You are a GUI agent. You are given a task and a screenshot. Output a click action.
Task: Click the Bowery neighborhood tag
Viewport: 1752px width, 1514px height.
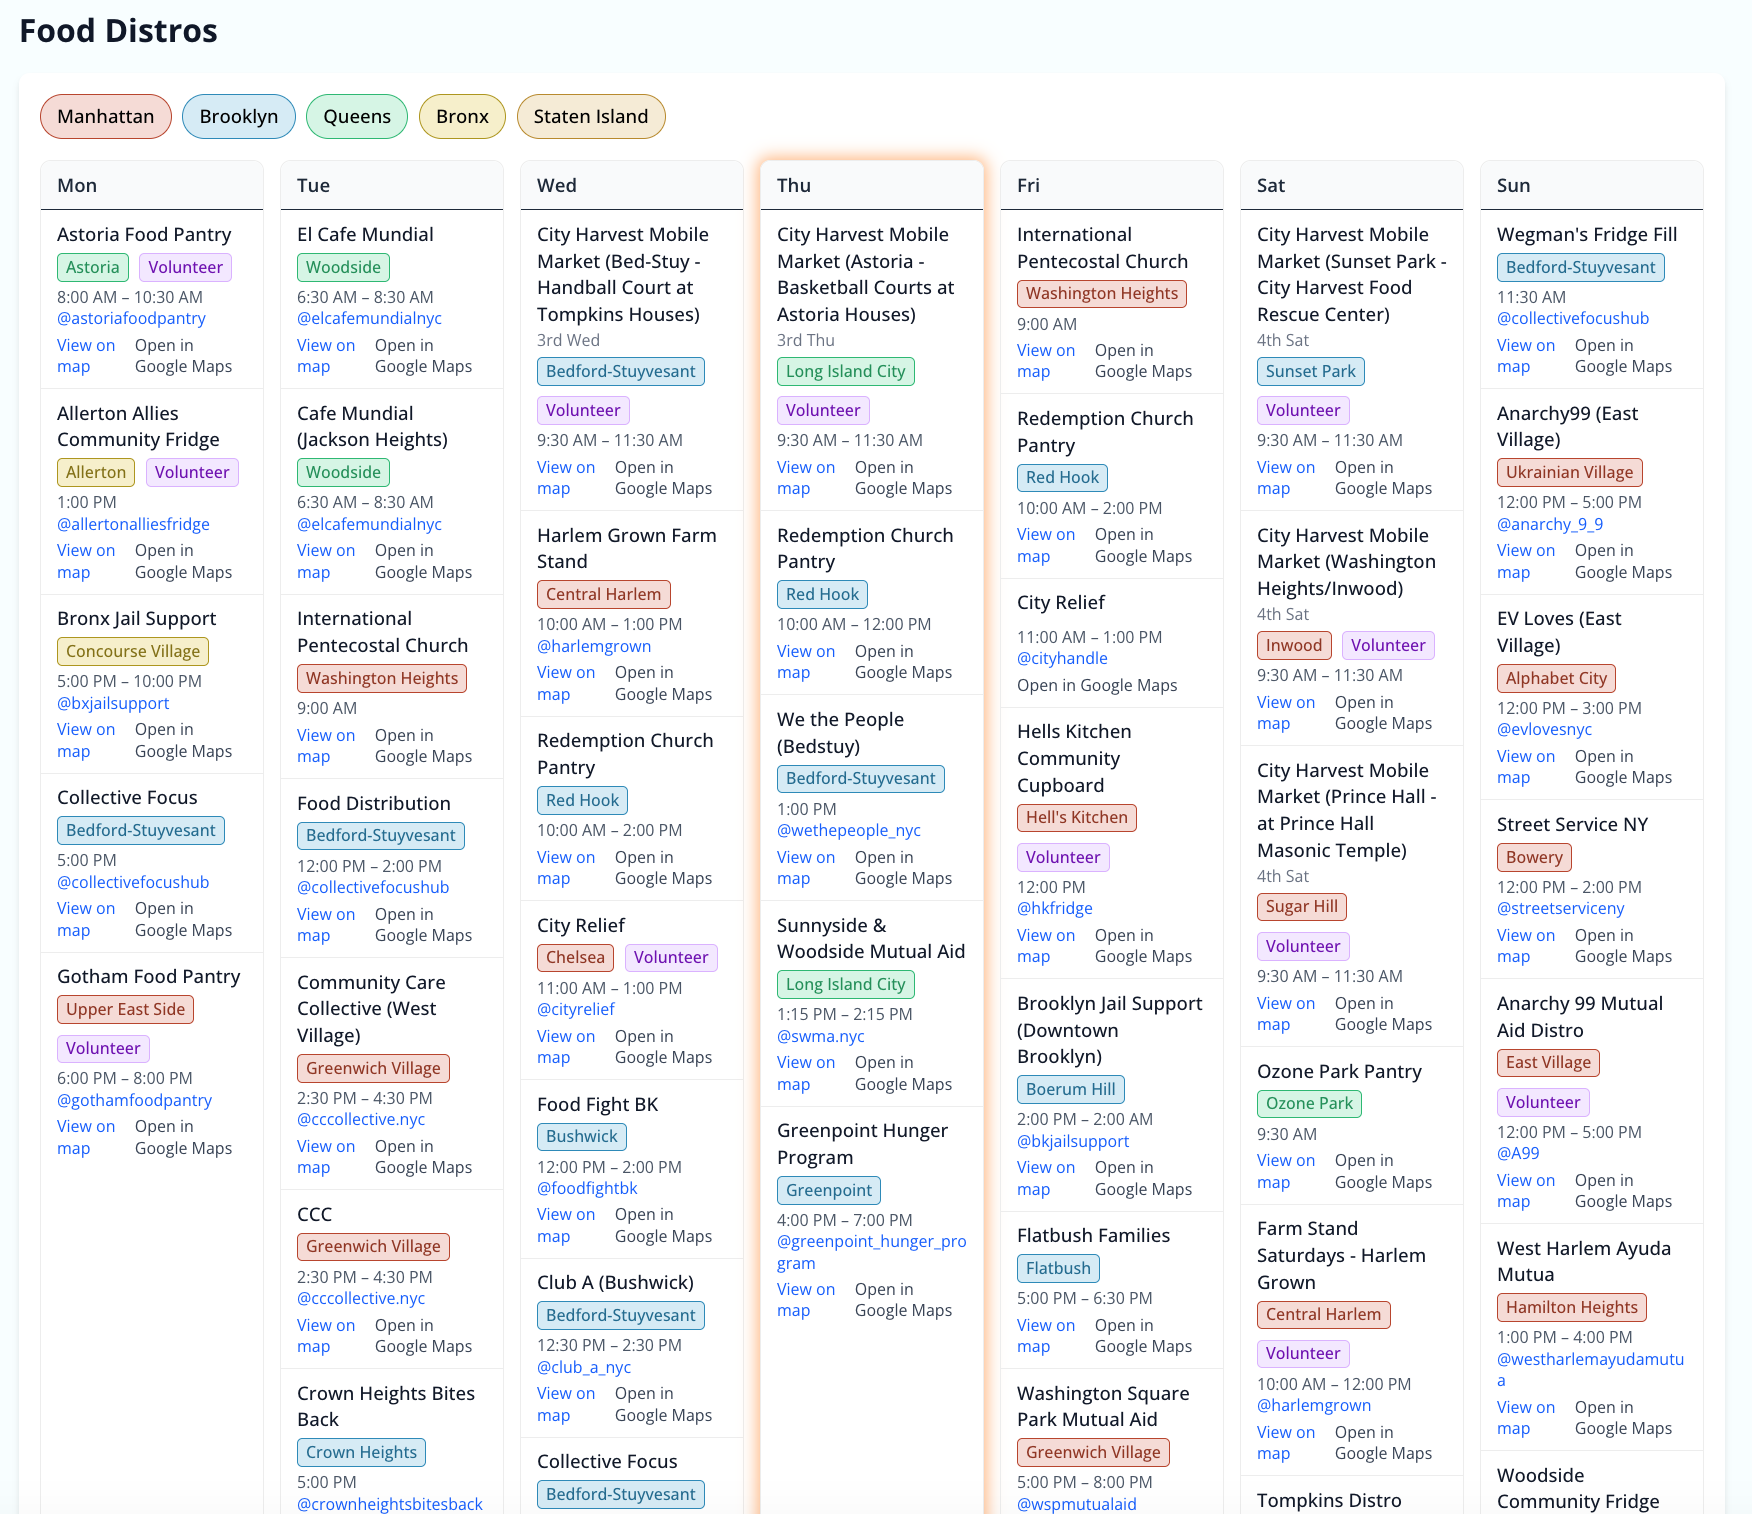tap(1534, 858)
